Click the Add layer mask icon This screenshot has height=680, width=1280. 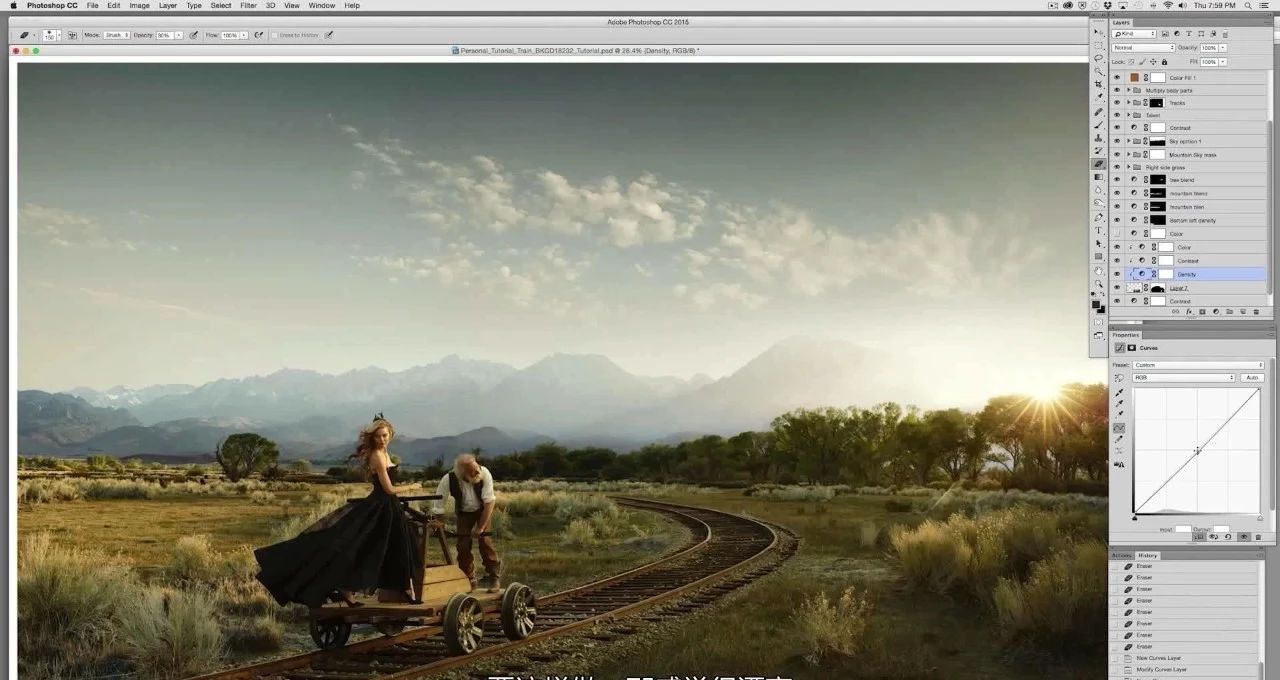pos(1203,312)
